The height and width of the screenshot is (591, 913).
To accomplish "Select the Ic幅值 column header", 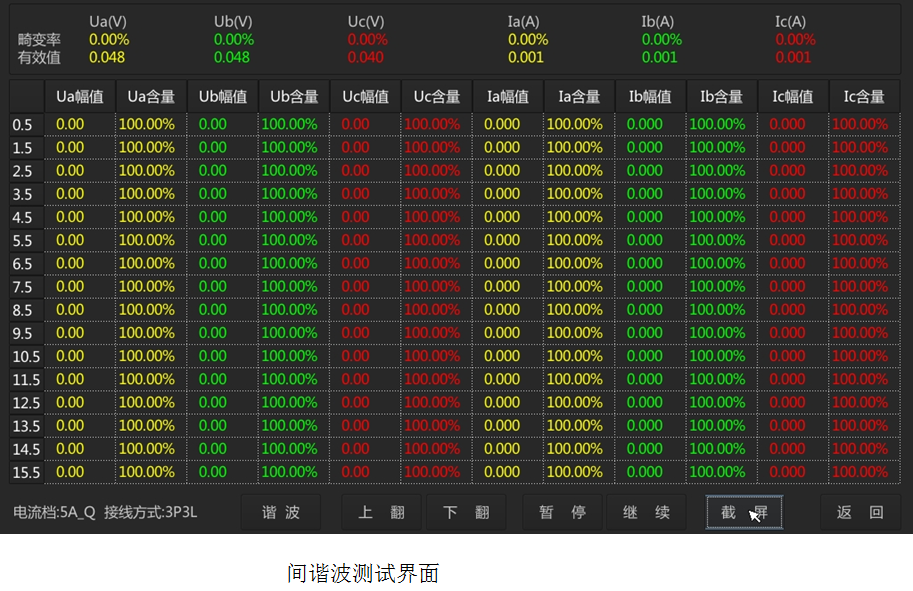I will point(792,97).
